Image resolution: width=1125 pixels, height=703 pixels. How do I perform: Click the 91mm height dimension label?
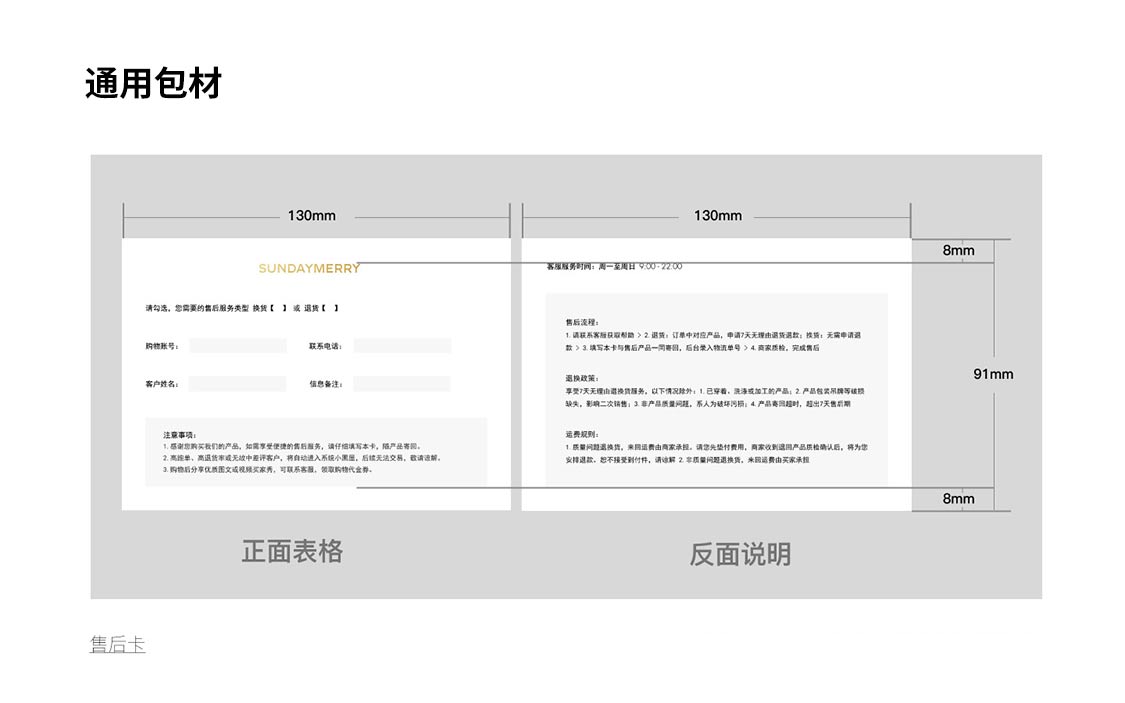click(x=992, y=374)
